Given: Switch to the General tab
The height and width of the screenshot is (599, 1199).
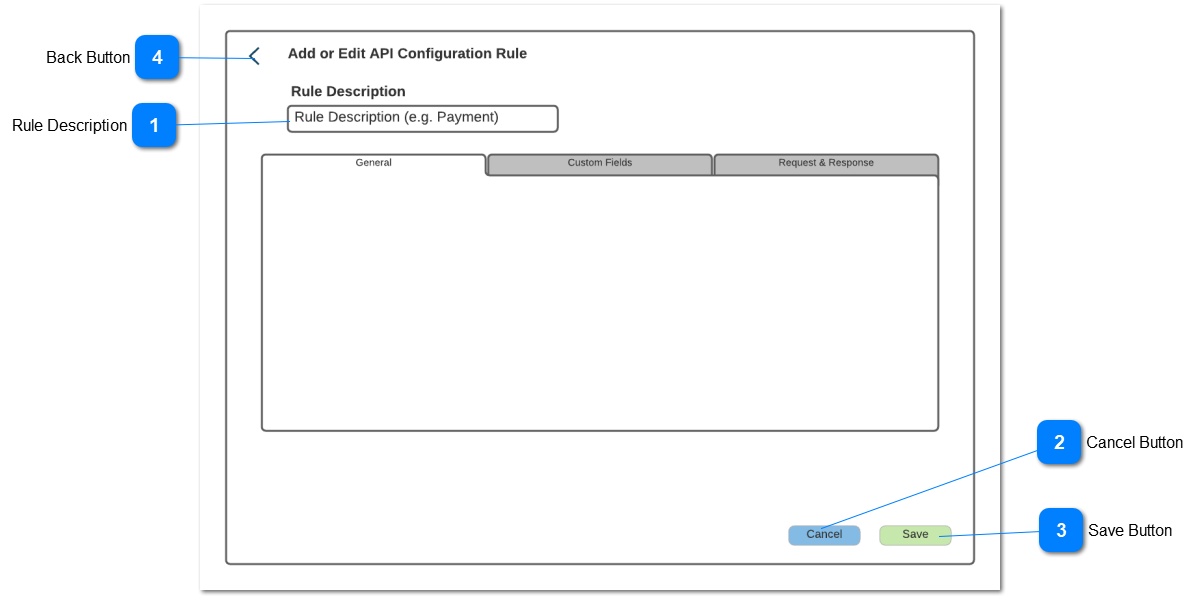Looking at the screenshot, I should (372, 163).
